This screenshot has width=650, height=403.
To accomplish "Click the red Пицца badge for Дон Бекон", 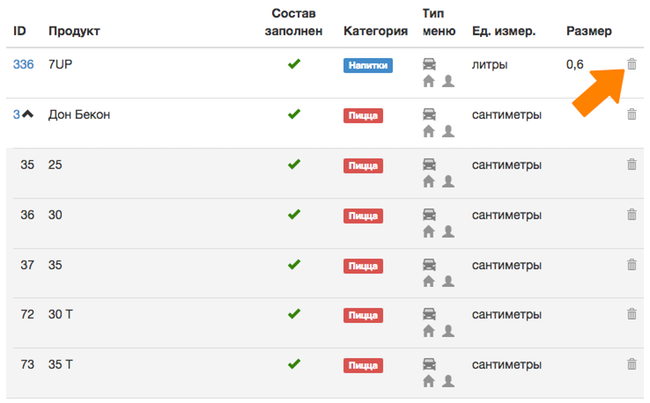I will 363,115.
